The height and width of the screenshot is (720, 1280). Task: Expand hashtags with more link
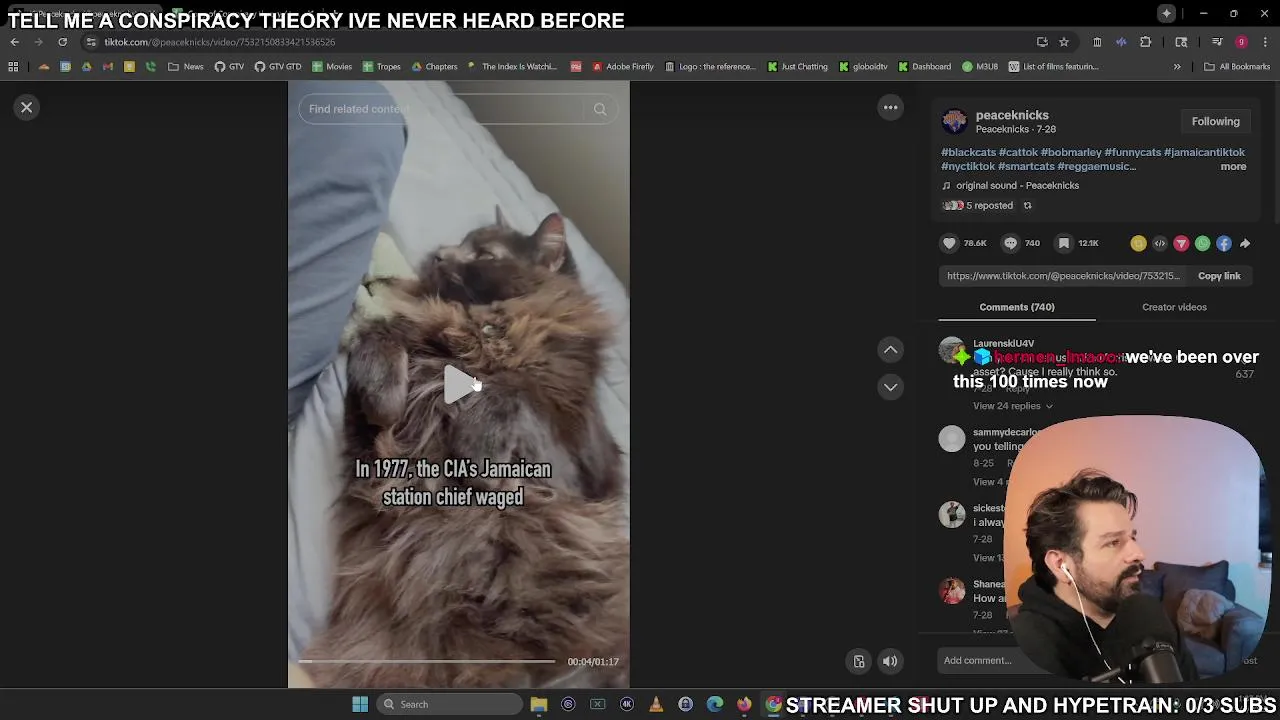pos(1233,166)
